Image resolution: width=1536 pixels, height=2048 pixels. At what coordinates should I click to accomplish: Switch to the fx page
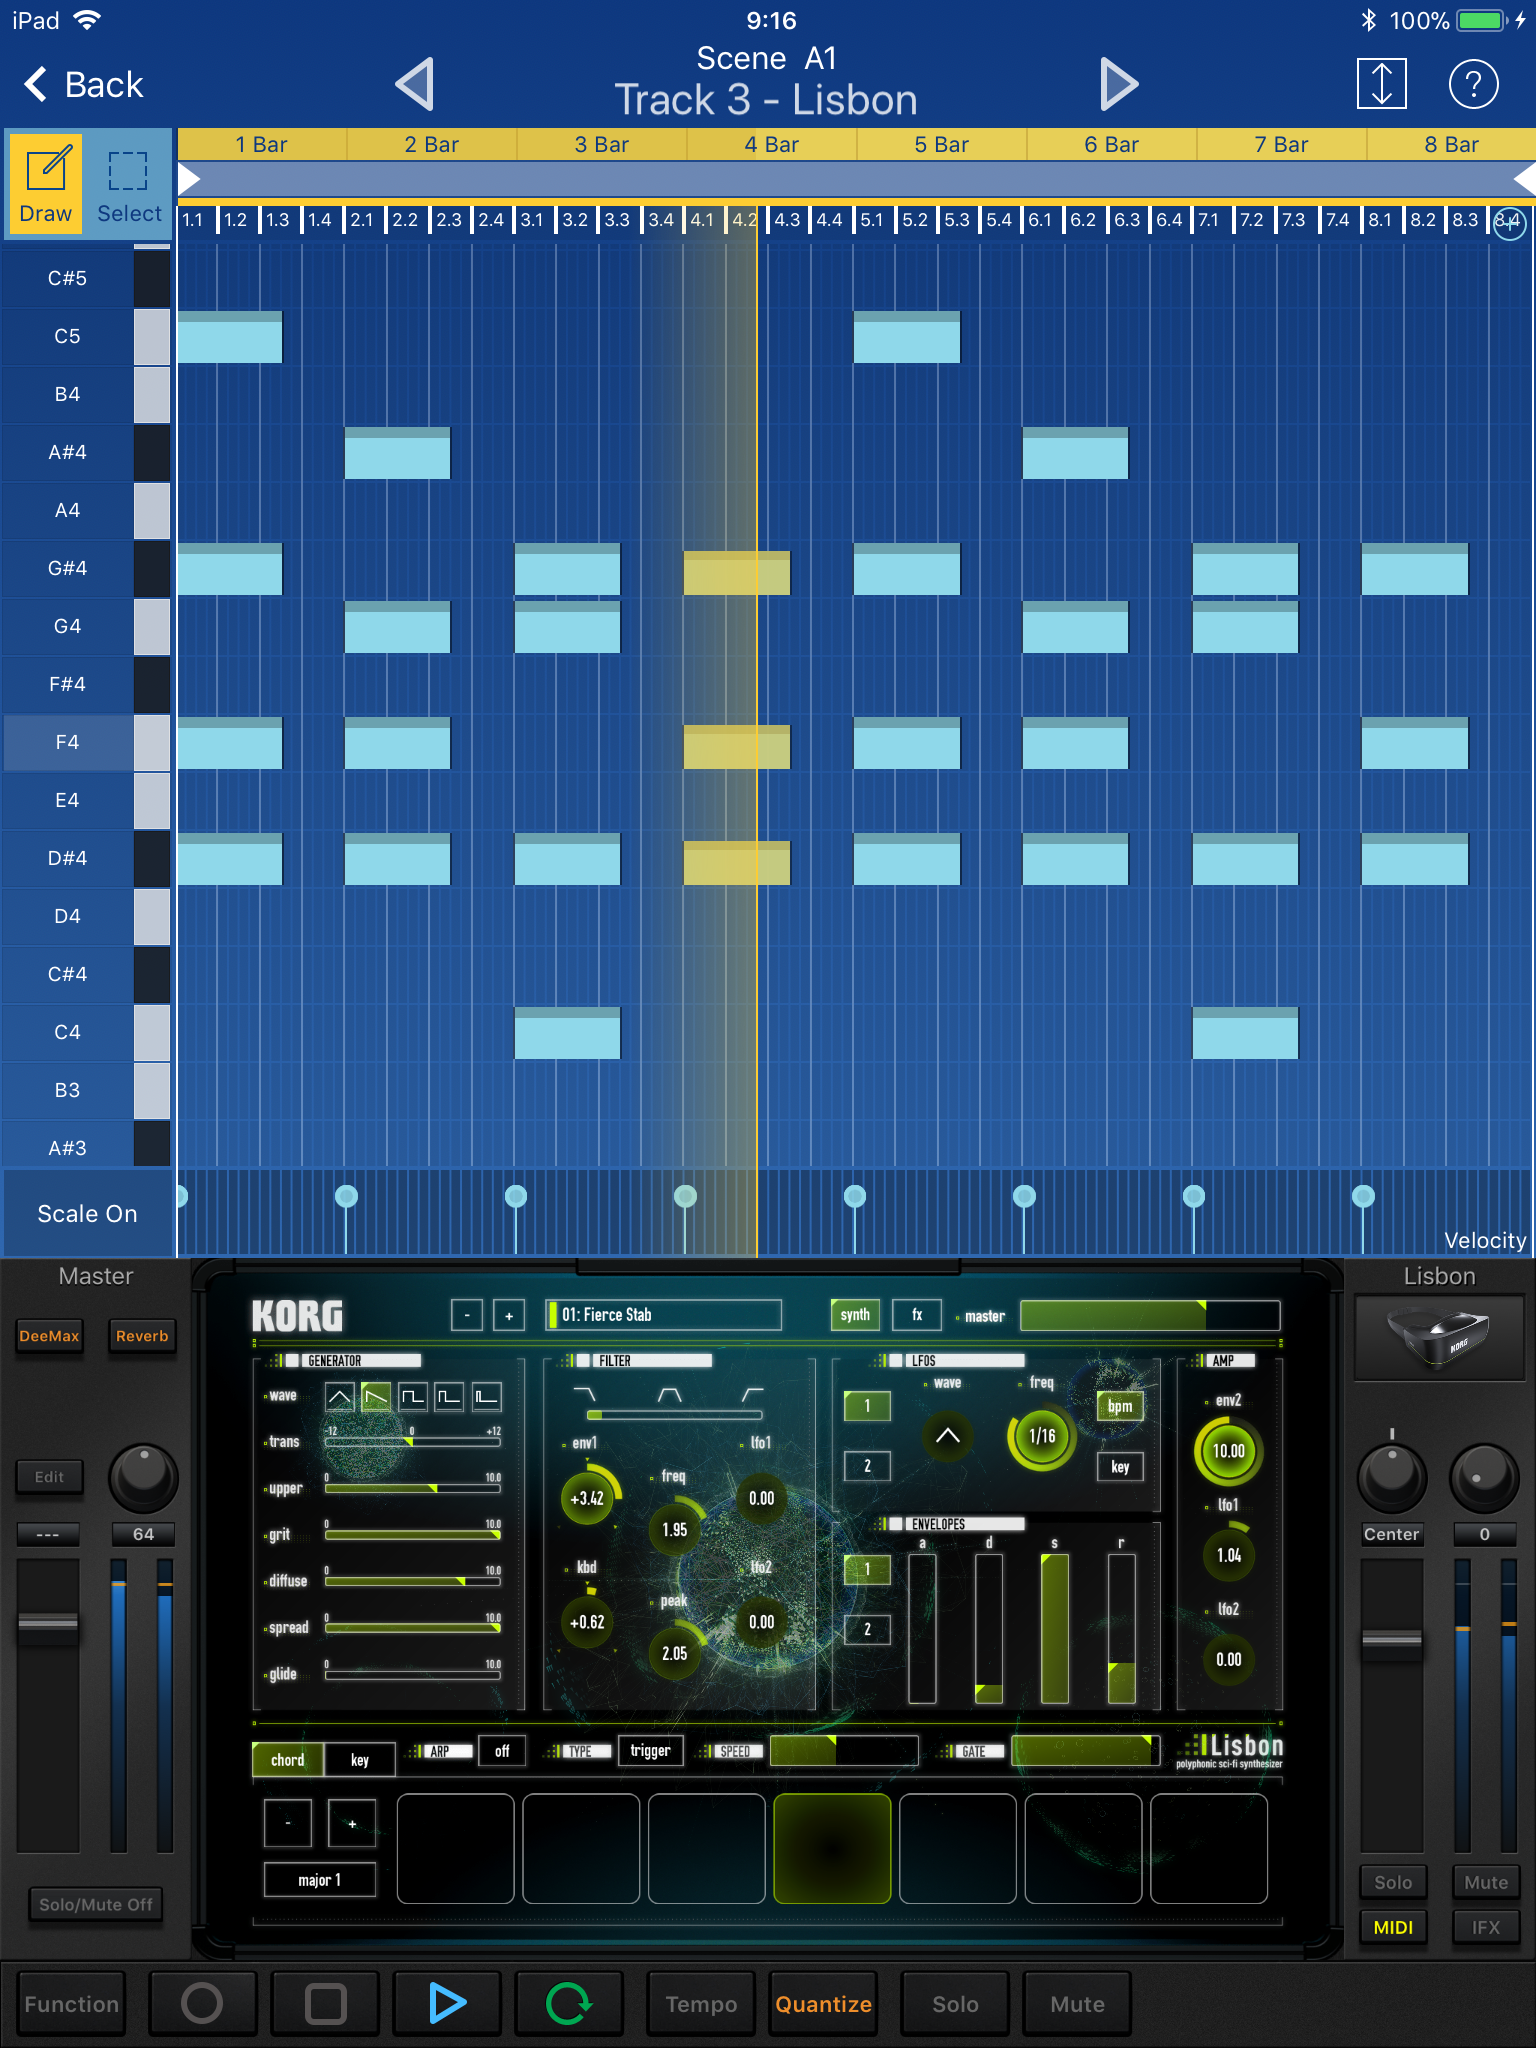click(917, 1315)
